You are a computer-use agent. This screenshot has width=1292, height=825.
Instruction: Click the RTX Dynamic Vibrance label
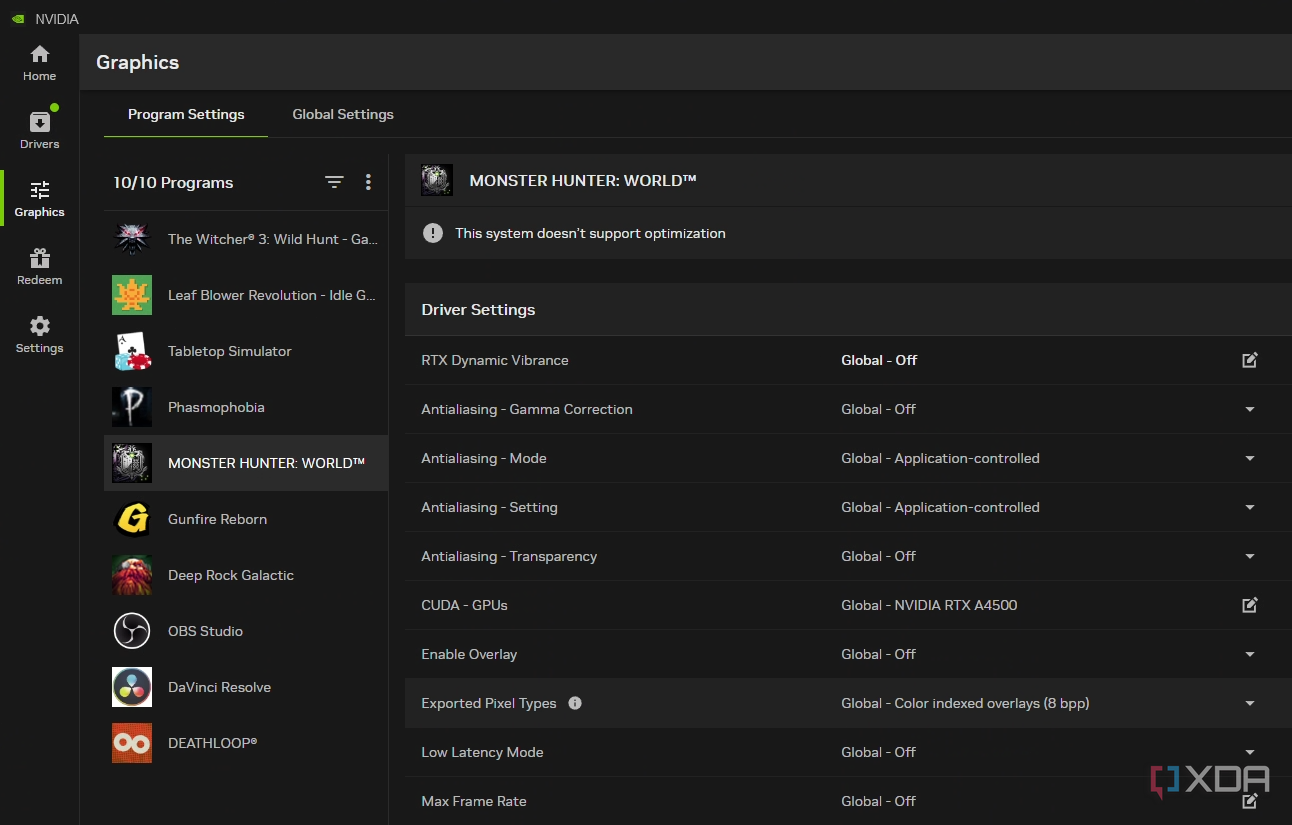[495, 360]
